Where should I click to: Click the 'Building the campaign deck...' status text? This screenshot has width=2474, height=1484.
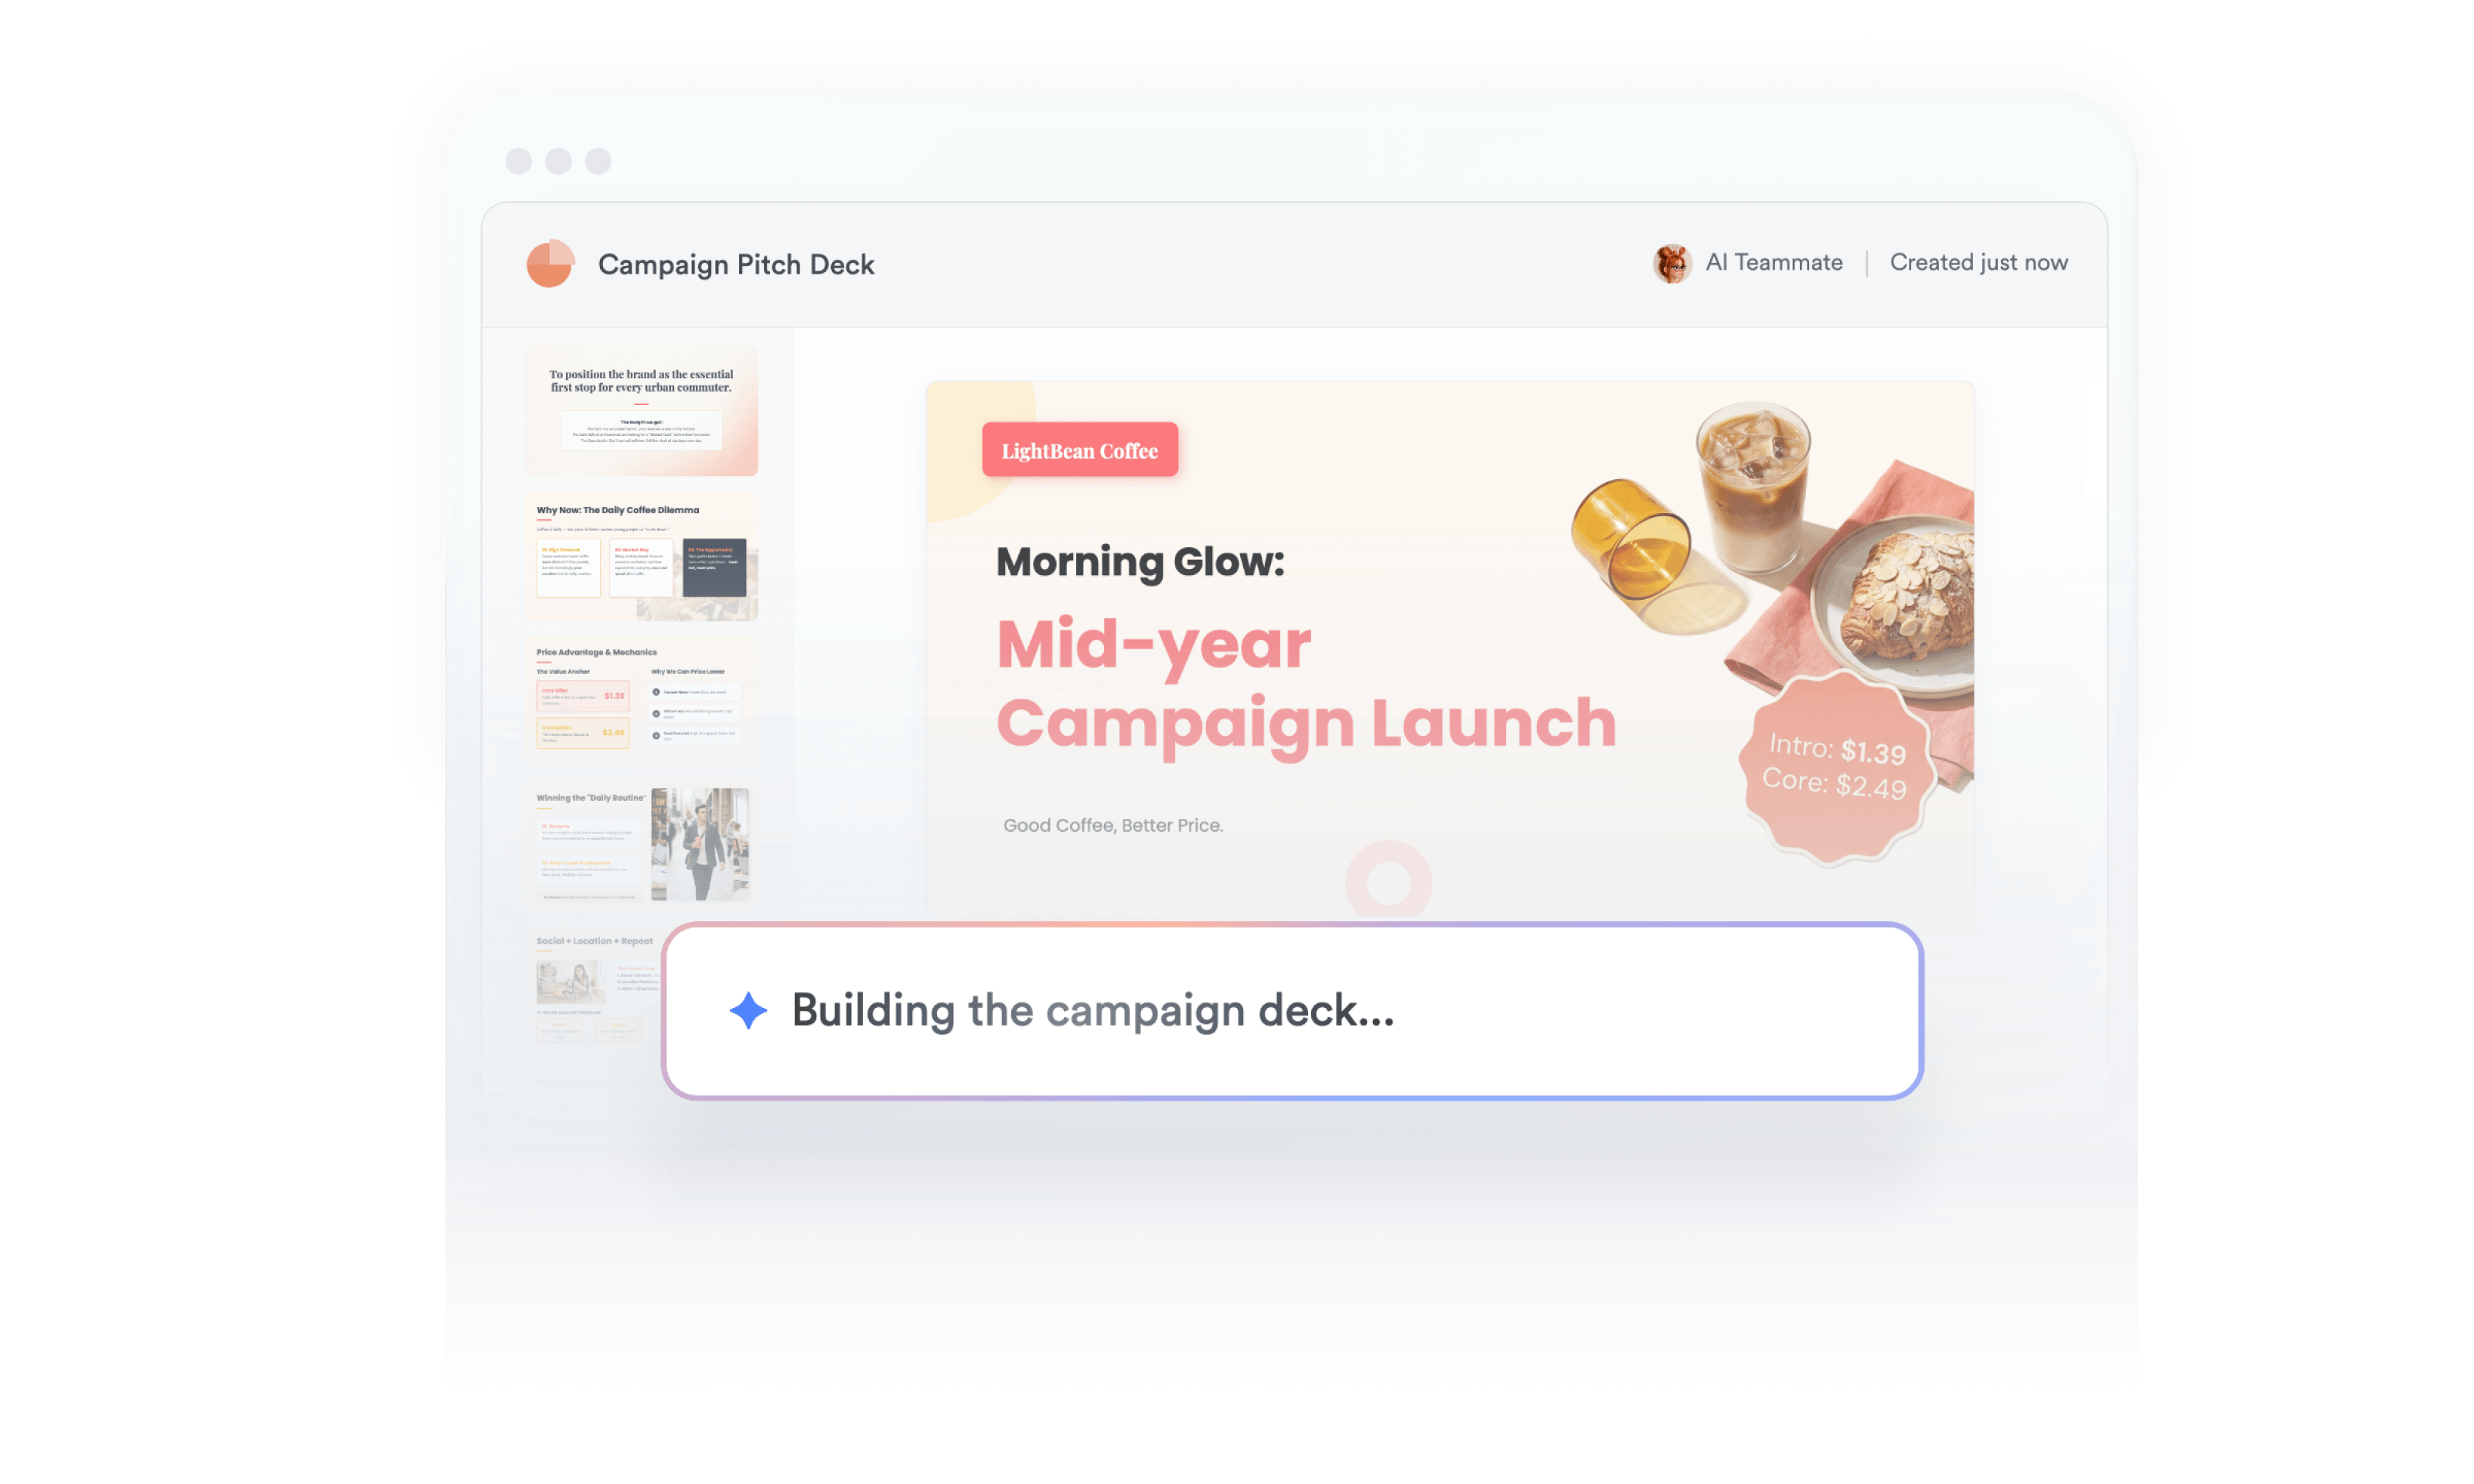coord(1093,1010)
